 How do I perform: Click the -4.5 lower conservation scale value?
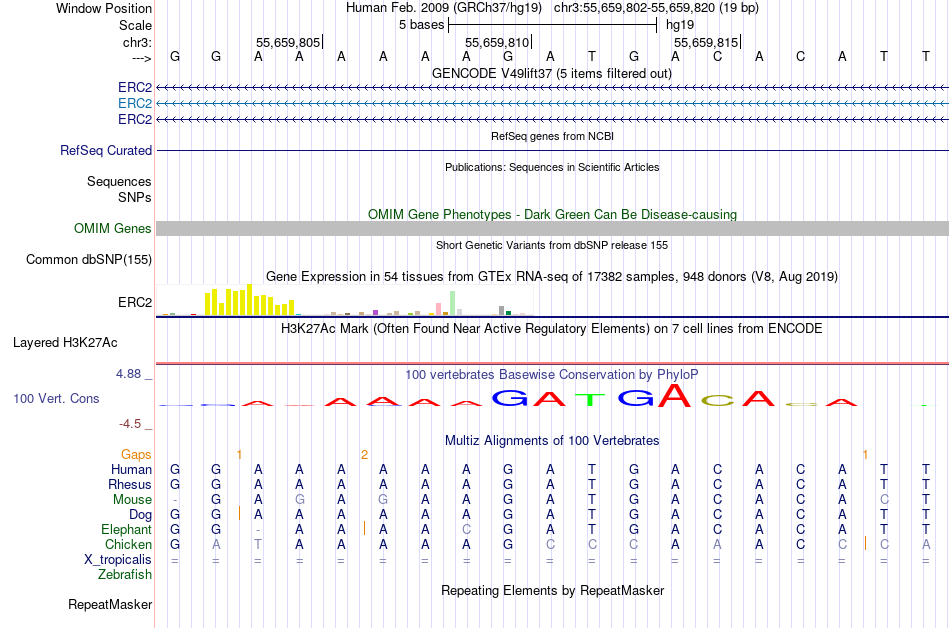[x=130, y=423]
